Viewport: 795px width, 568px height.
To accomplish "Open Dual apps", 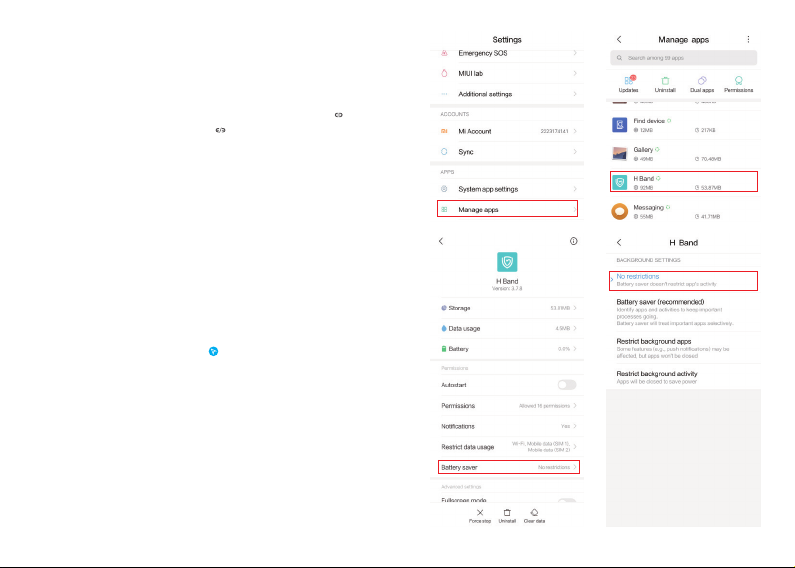I will [702, 84].
